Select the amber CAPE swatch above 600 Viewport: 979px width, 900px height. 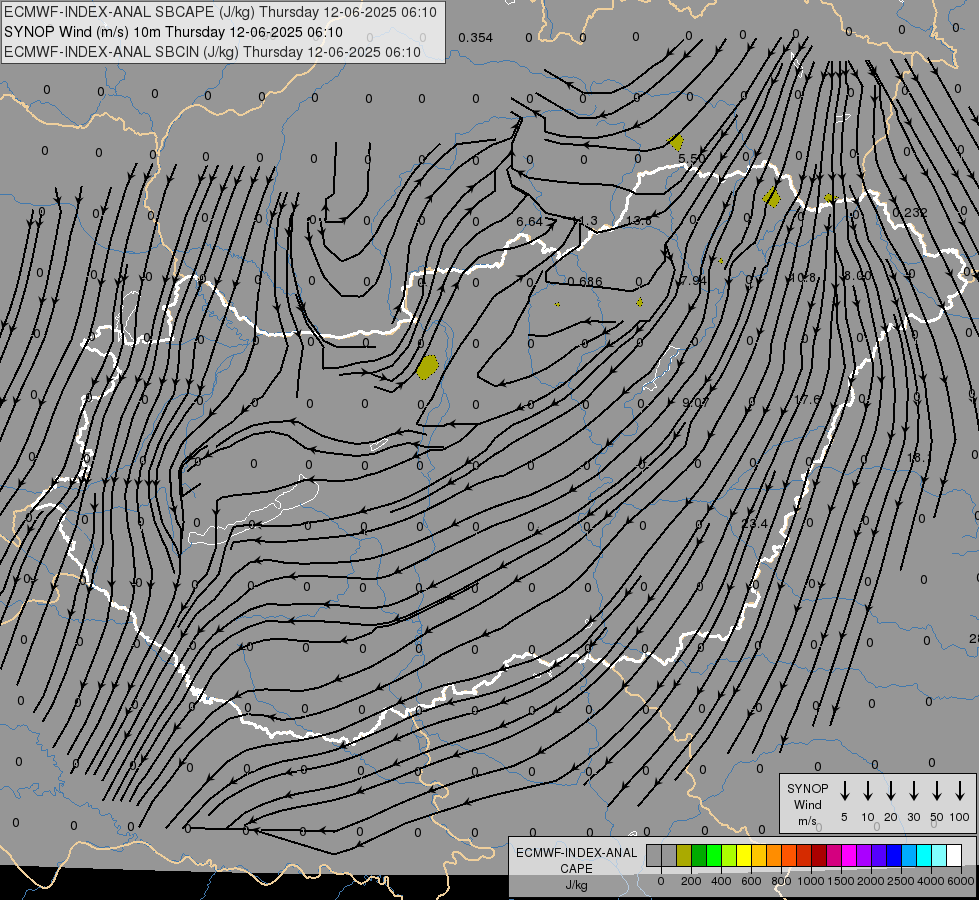pos(759,855)
